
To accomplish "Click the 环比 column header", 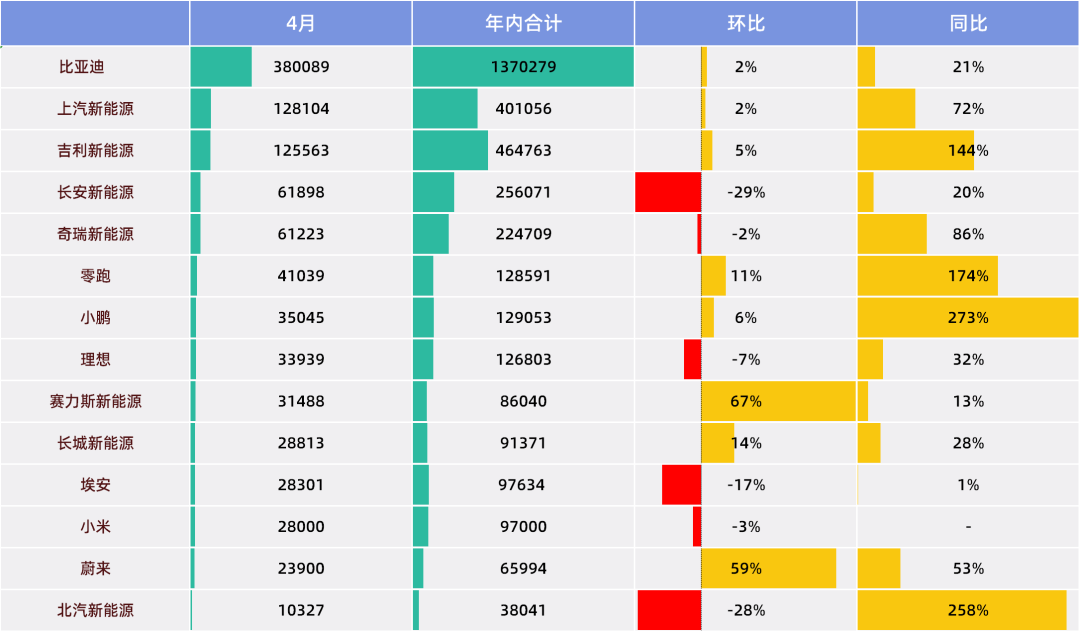I will [x=745, y=23].
